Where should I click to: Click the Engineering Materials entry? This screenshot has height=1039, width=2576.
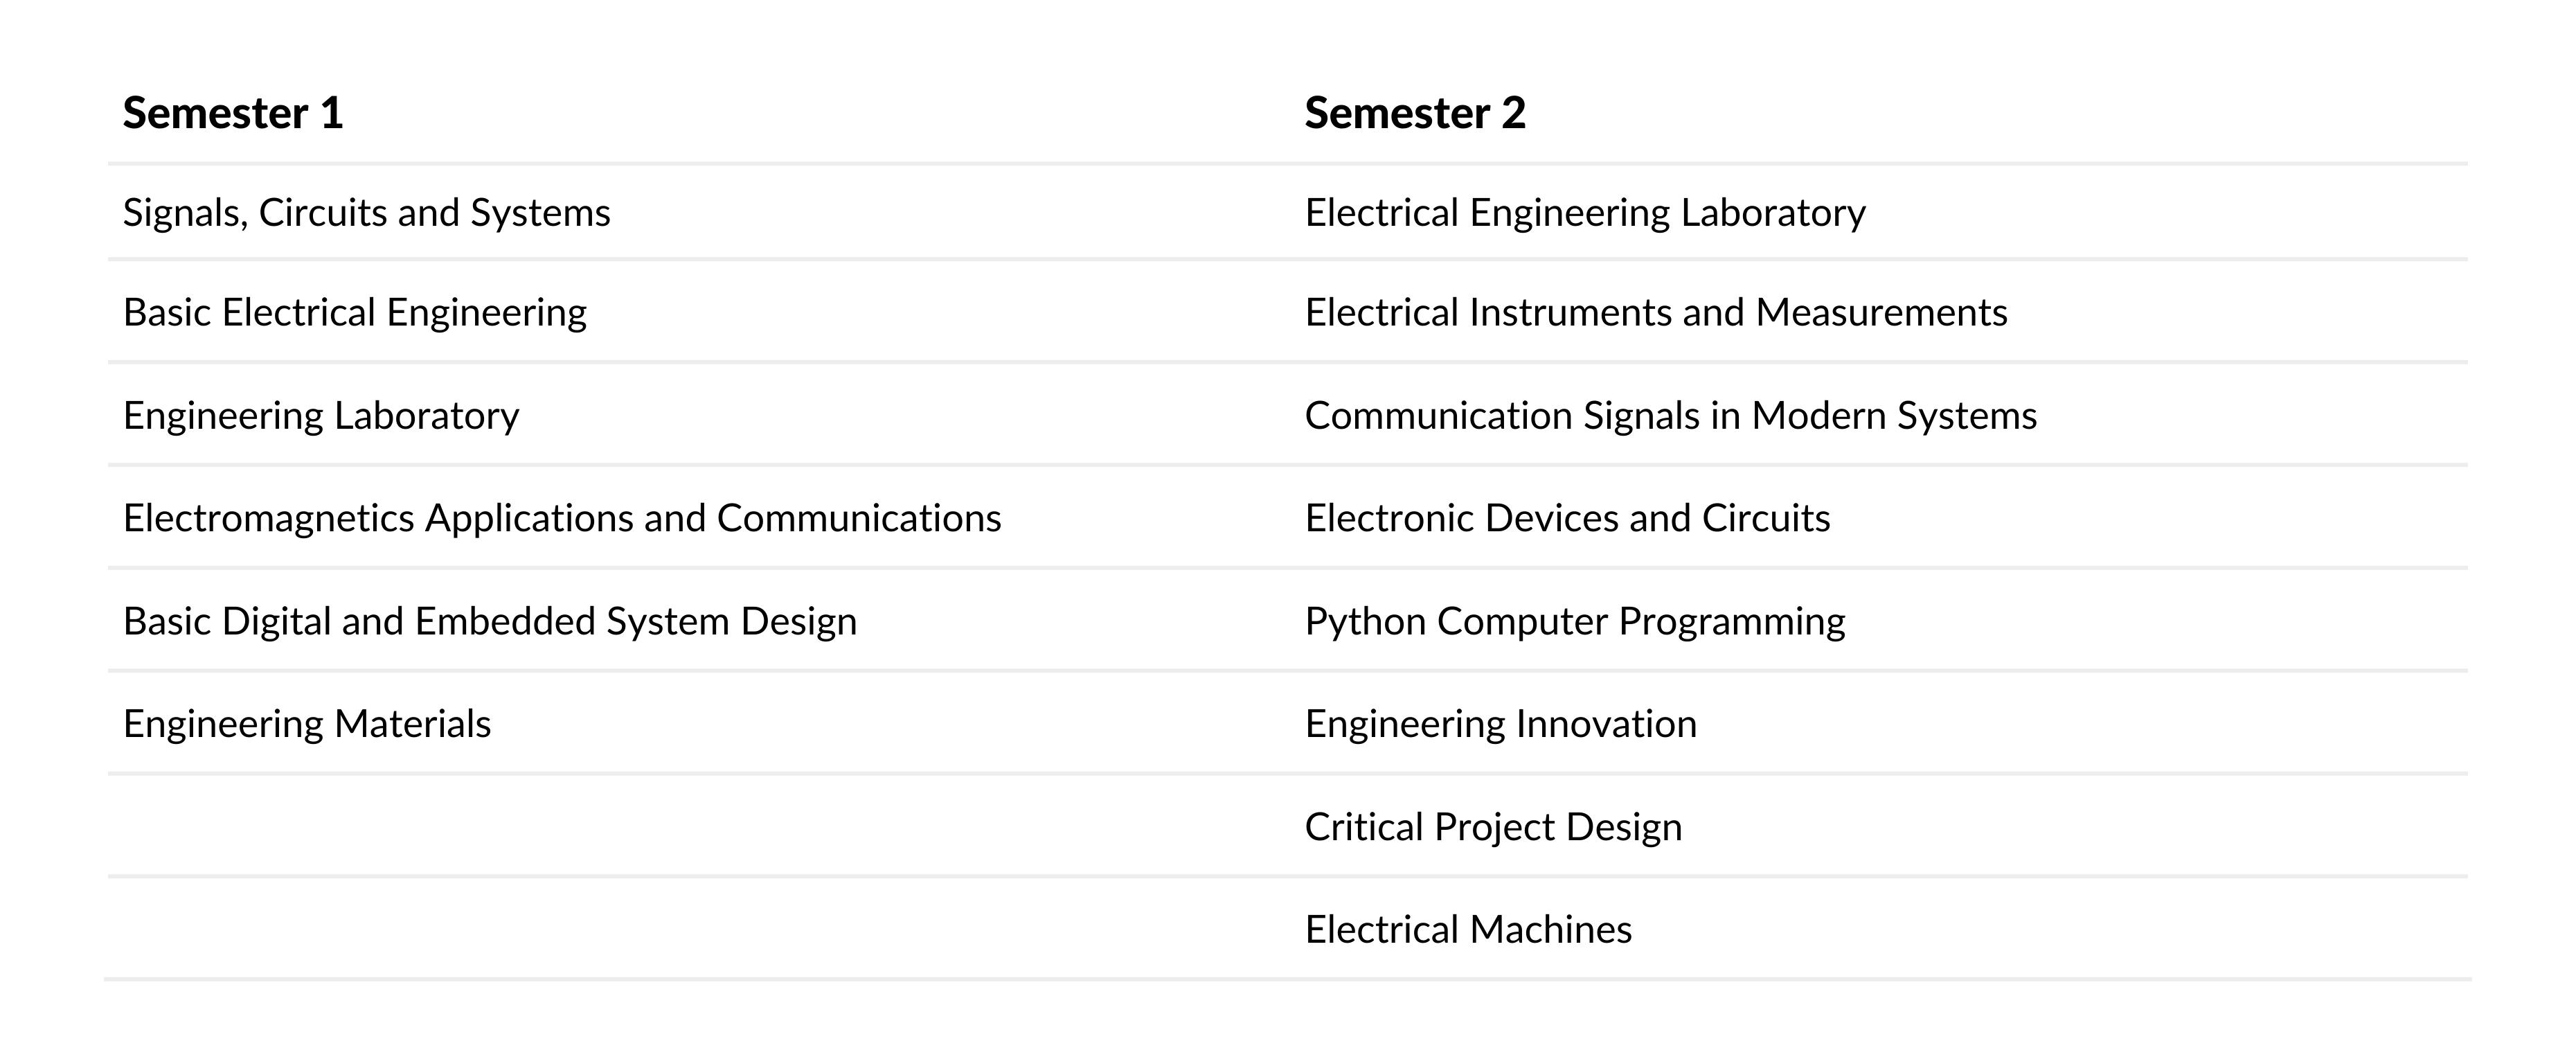307,724
